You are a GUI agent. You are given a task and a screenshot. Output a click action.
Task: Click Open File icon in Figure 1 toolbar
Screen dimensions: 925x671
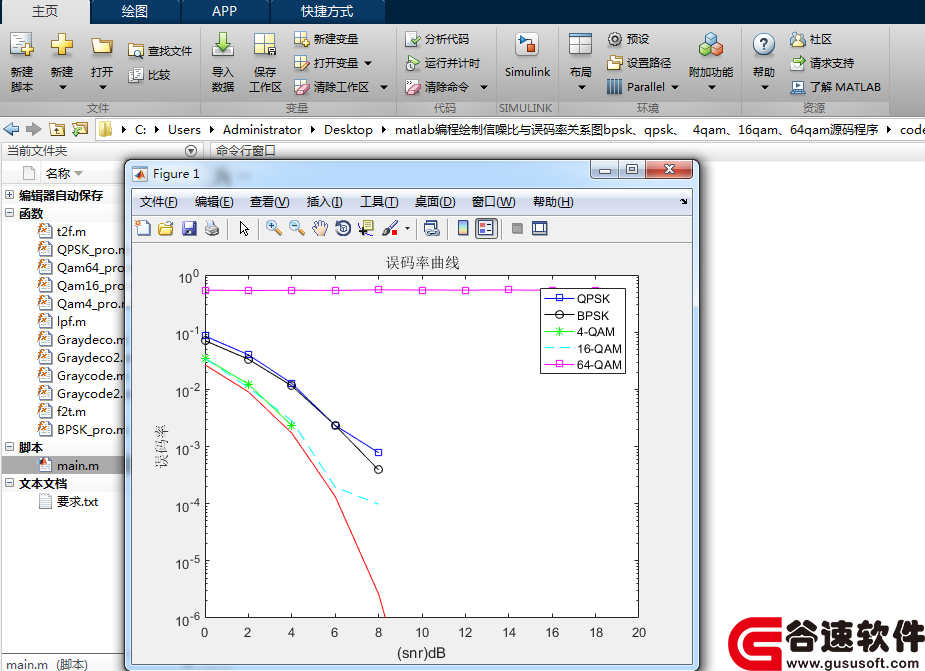(x=166, y=228)
